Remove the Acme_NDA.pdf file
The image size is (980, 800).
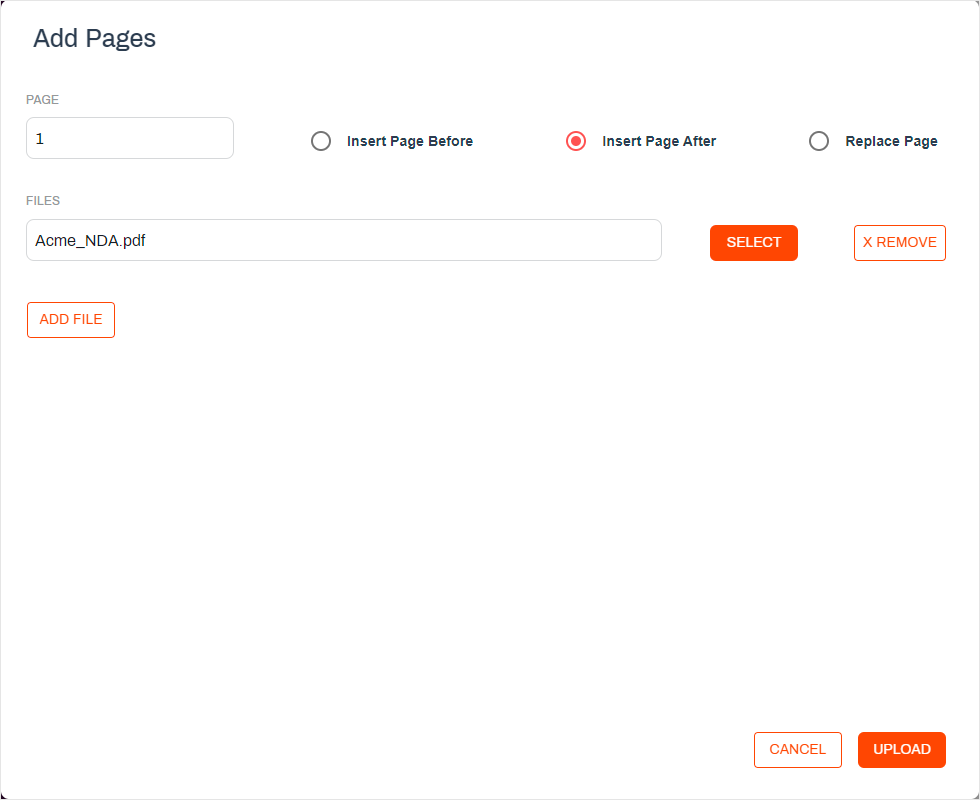pyautogui.click(x=900, y=242)
